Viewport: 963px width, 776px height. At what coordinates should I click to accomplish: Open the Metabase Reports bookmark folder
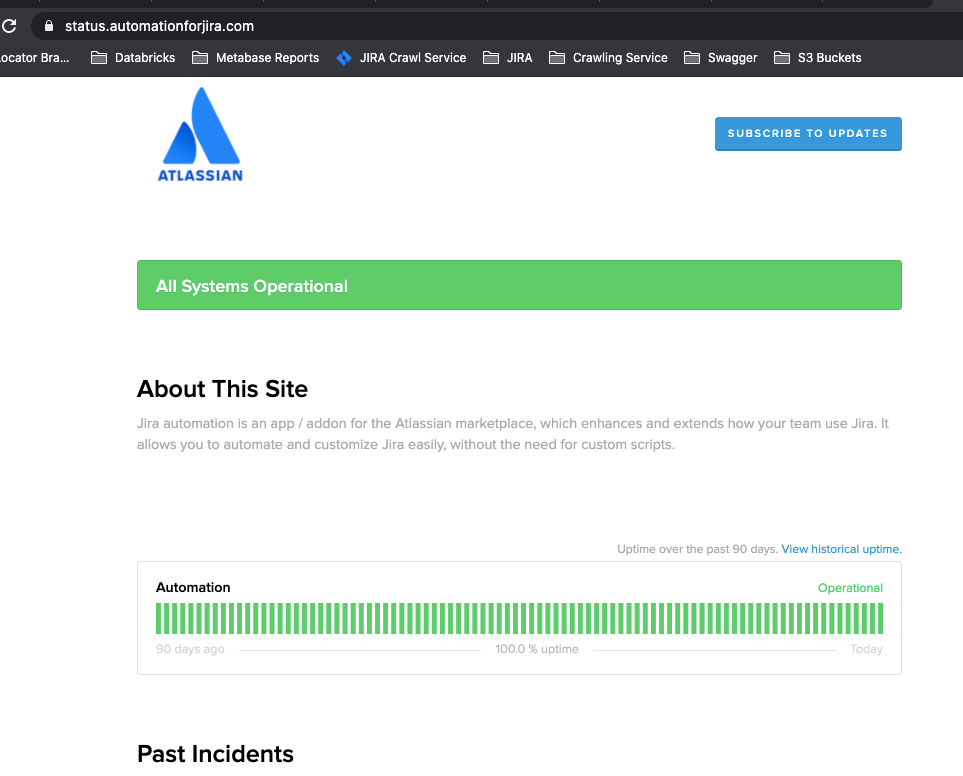tap(255, 58)
